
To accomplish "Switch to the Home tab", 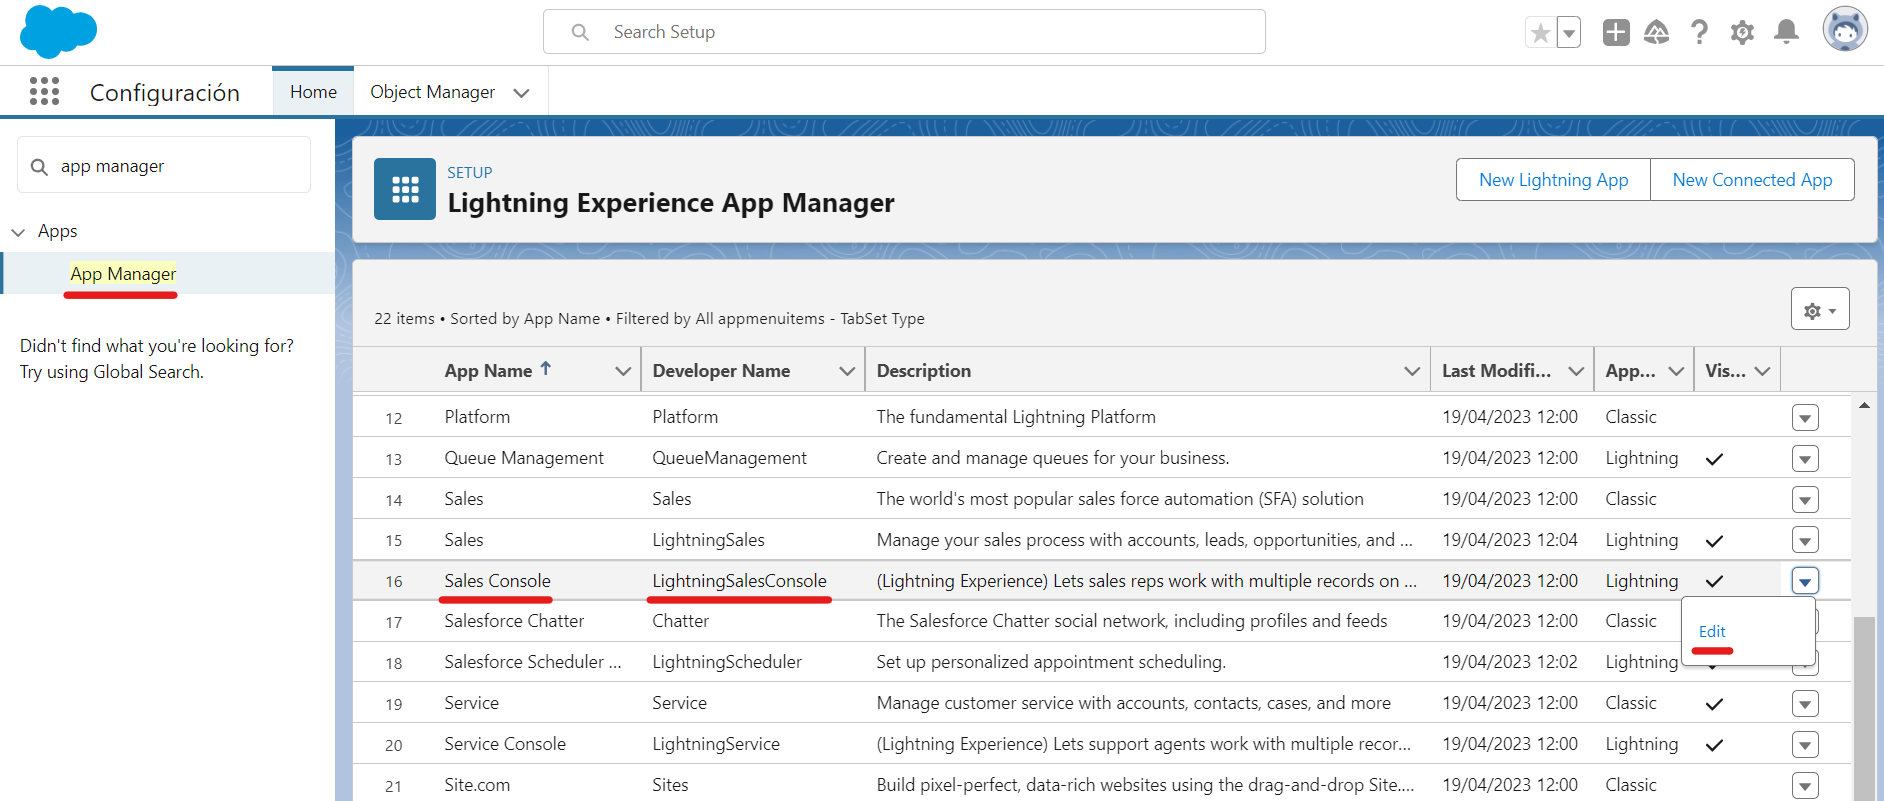I will pos(313,92).
